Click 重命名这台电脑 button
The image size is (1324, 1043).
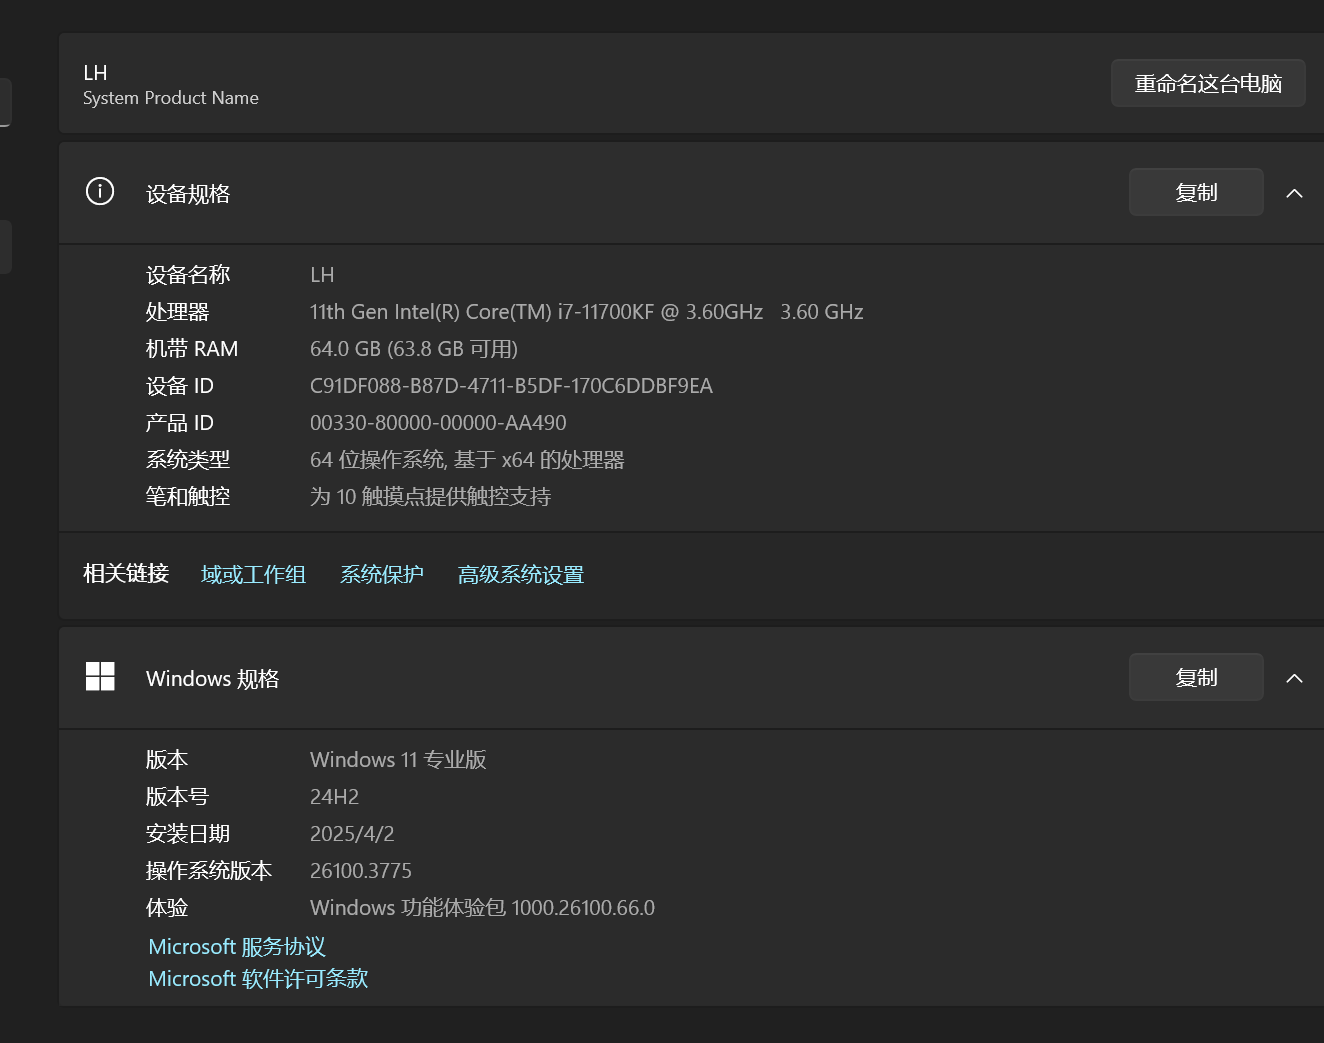point(1208,83)
